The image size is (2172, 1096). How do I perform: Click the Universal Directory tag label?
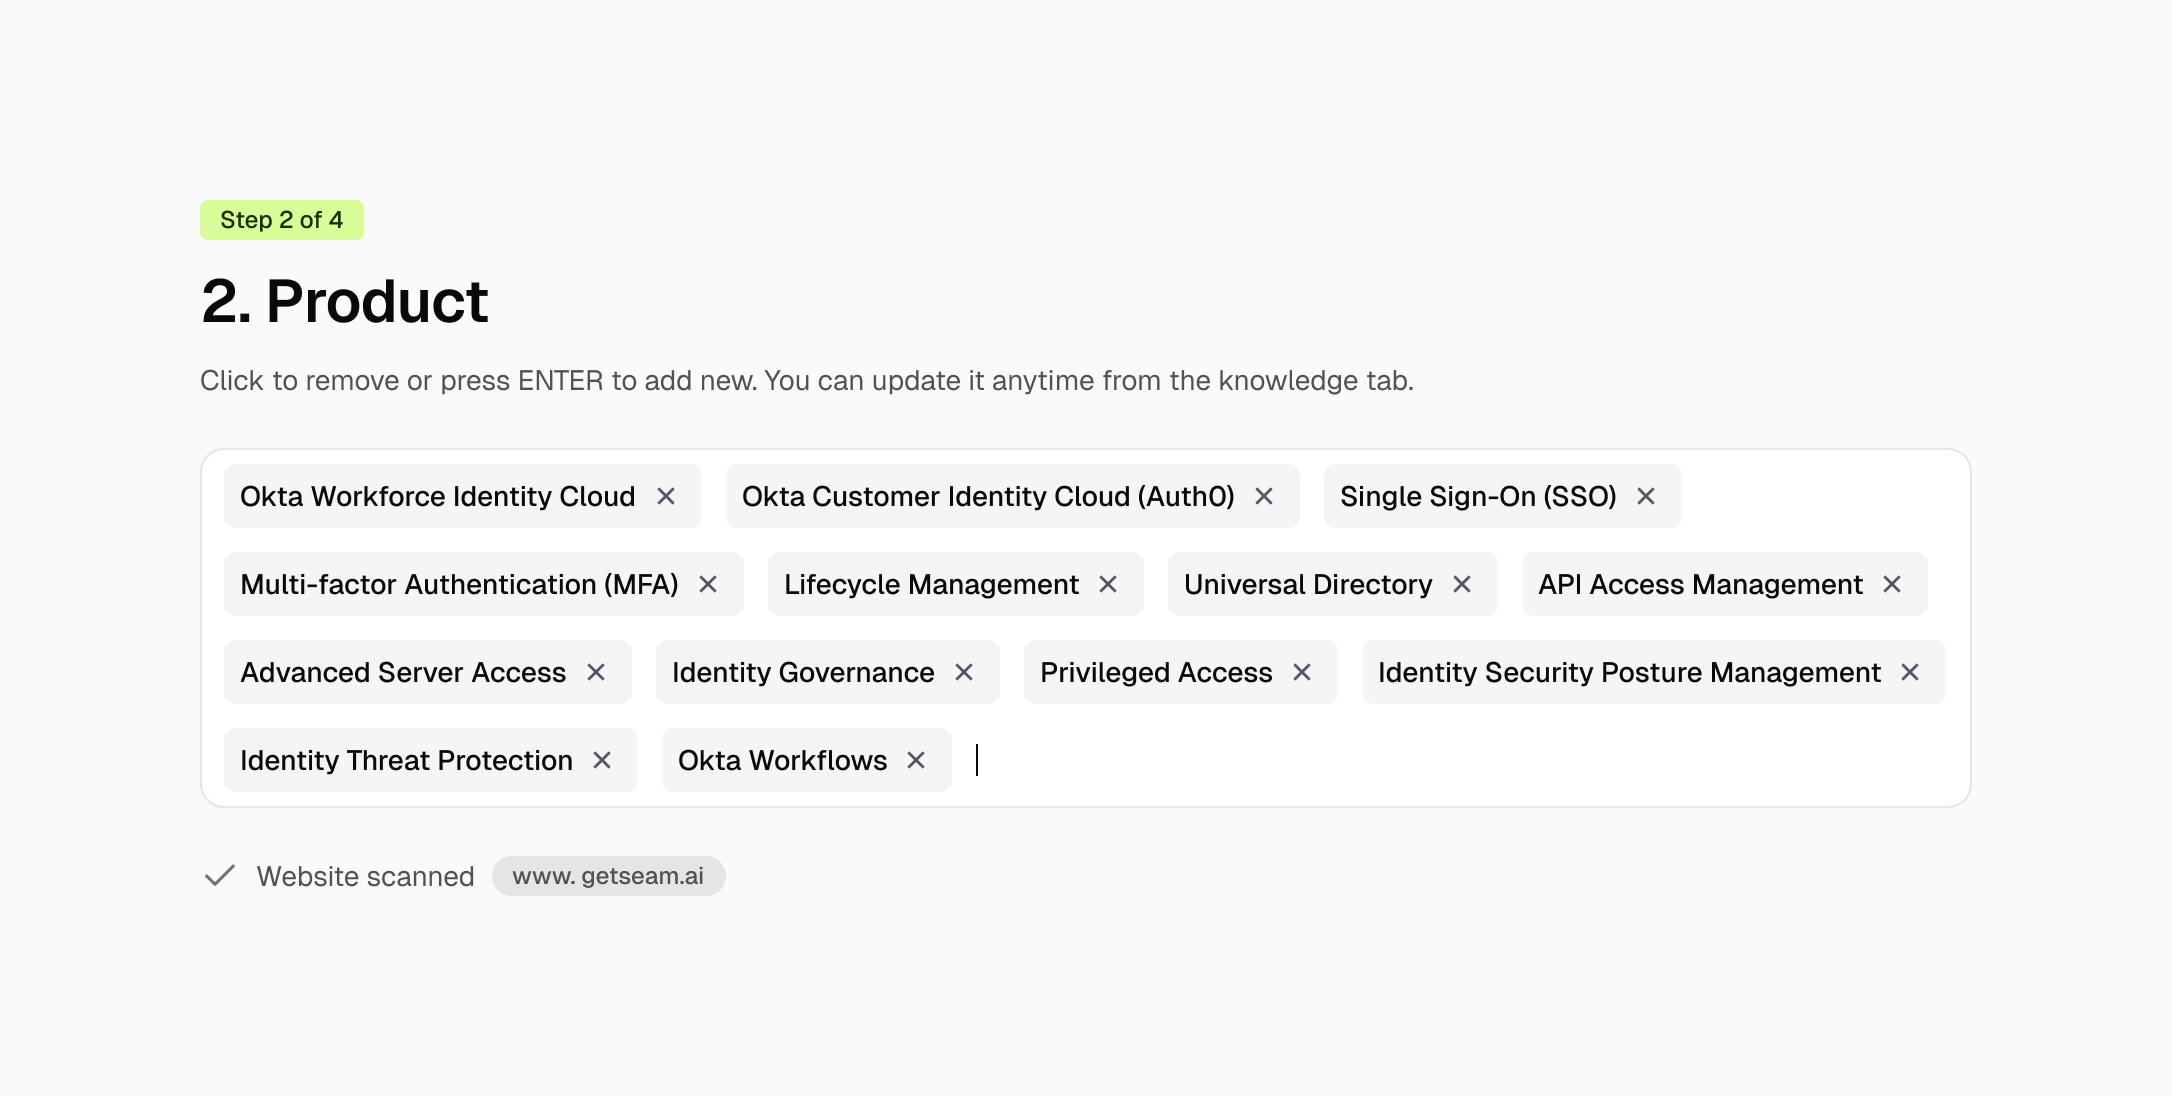(1308, 584)
